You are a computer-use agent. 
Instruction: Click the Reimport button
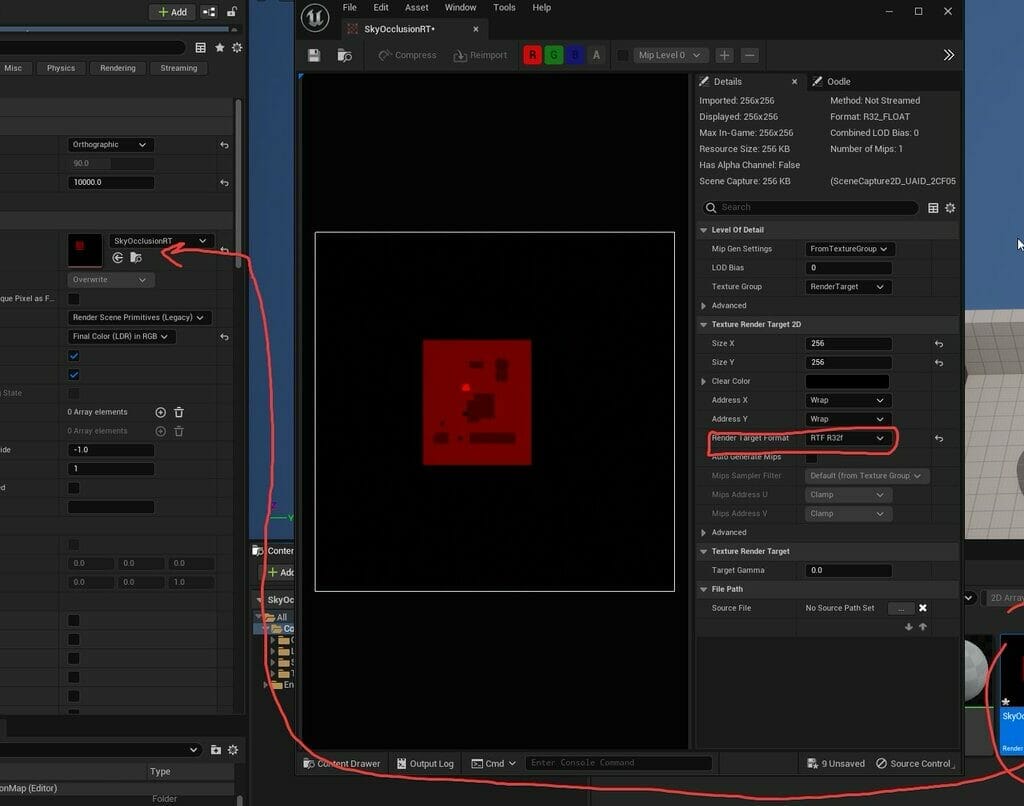481,55
